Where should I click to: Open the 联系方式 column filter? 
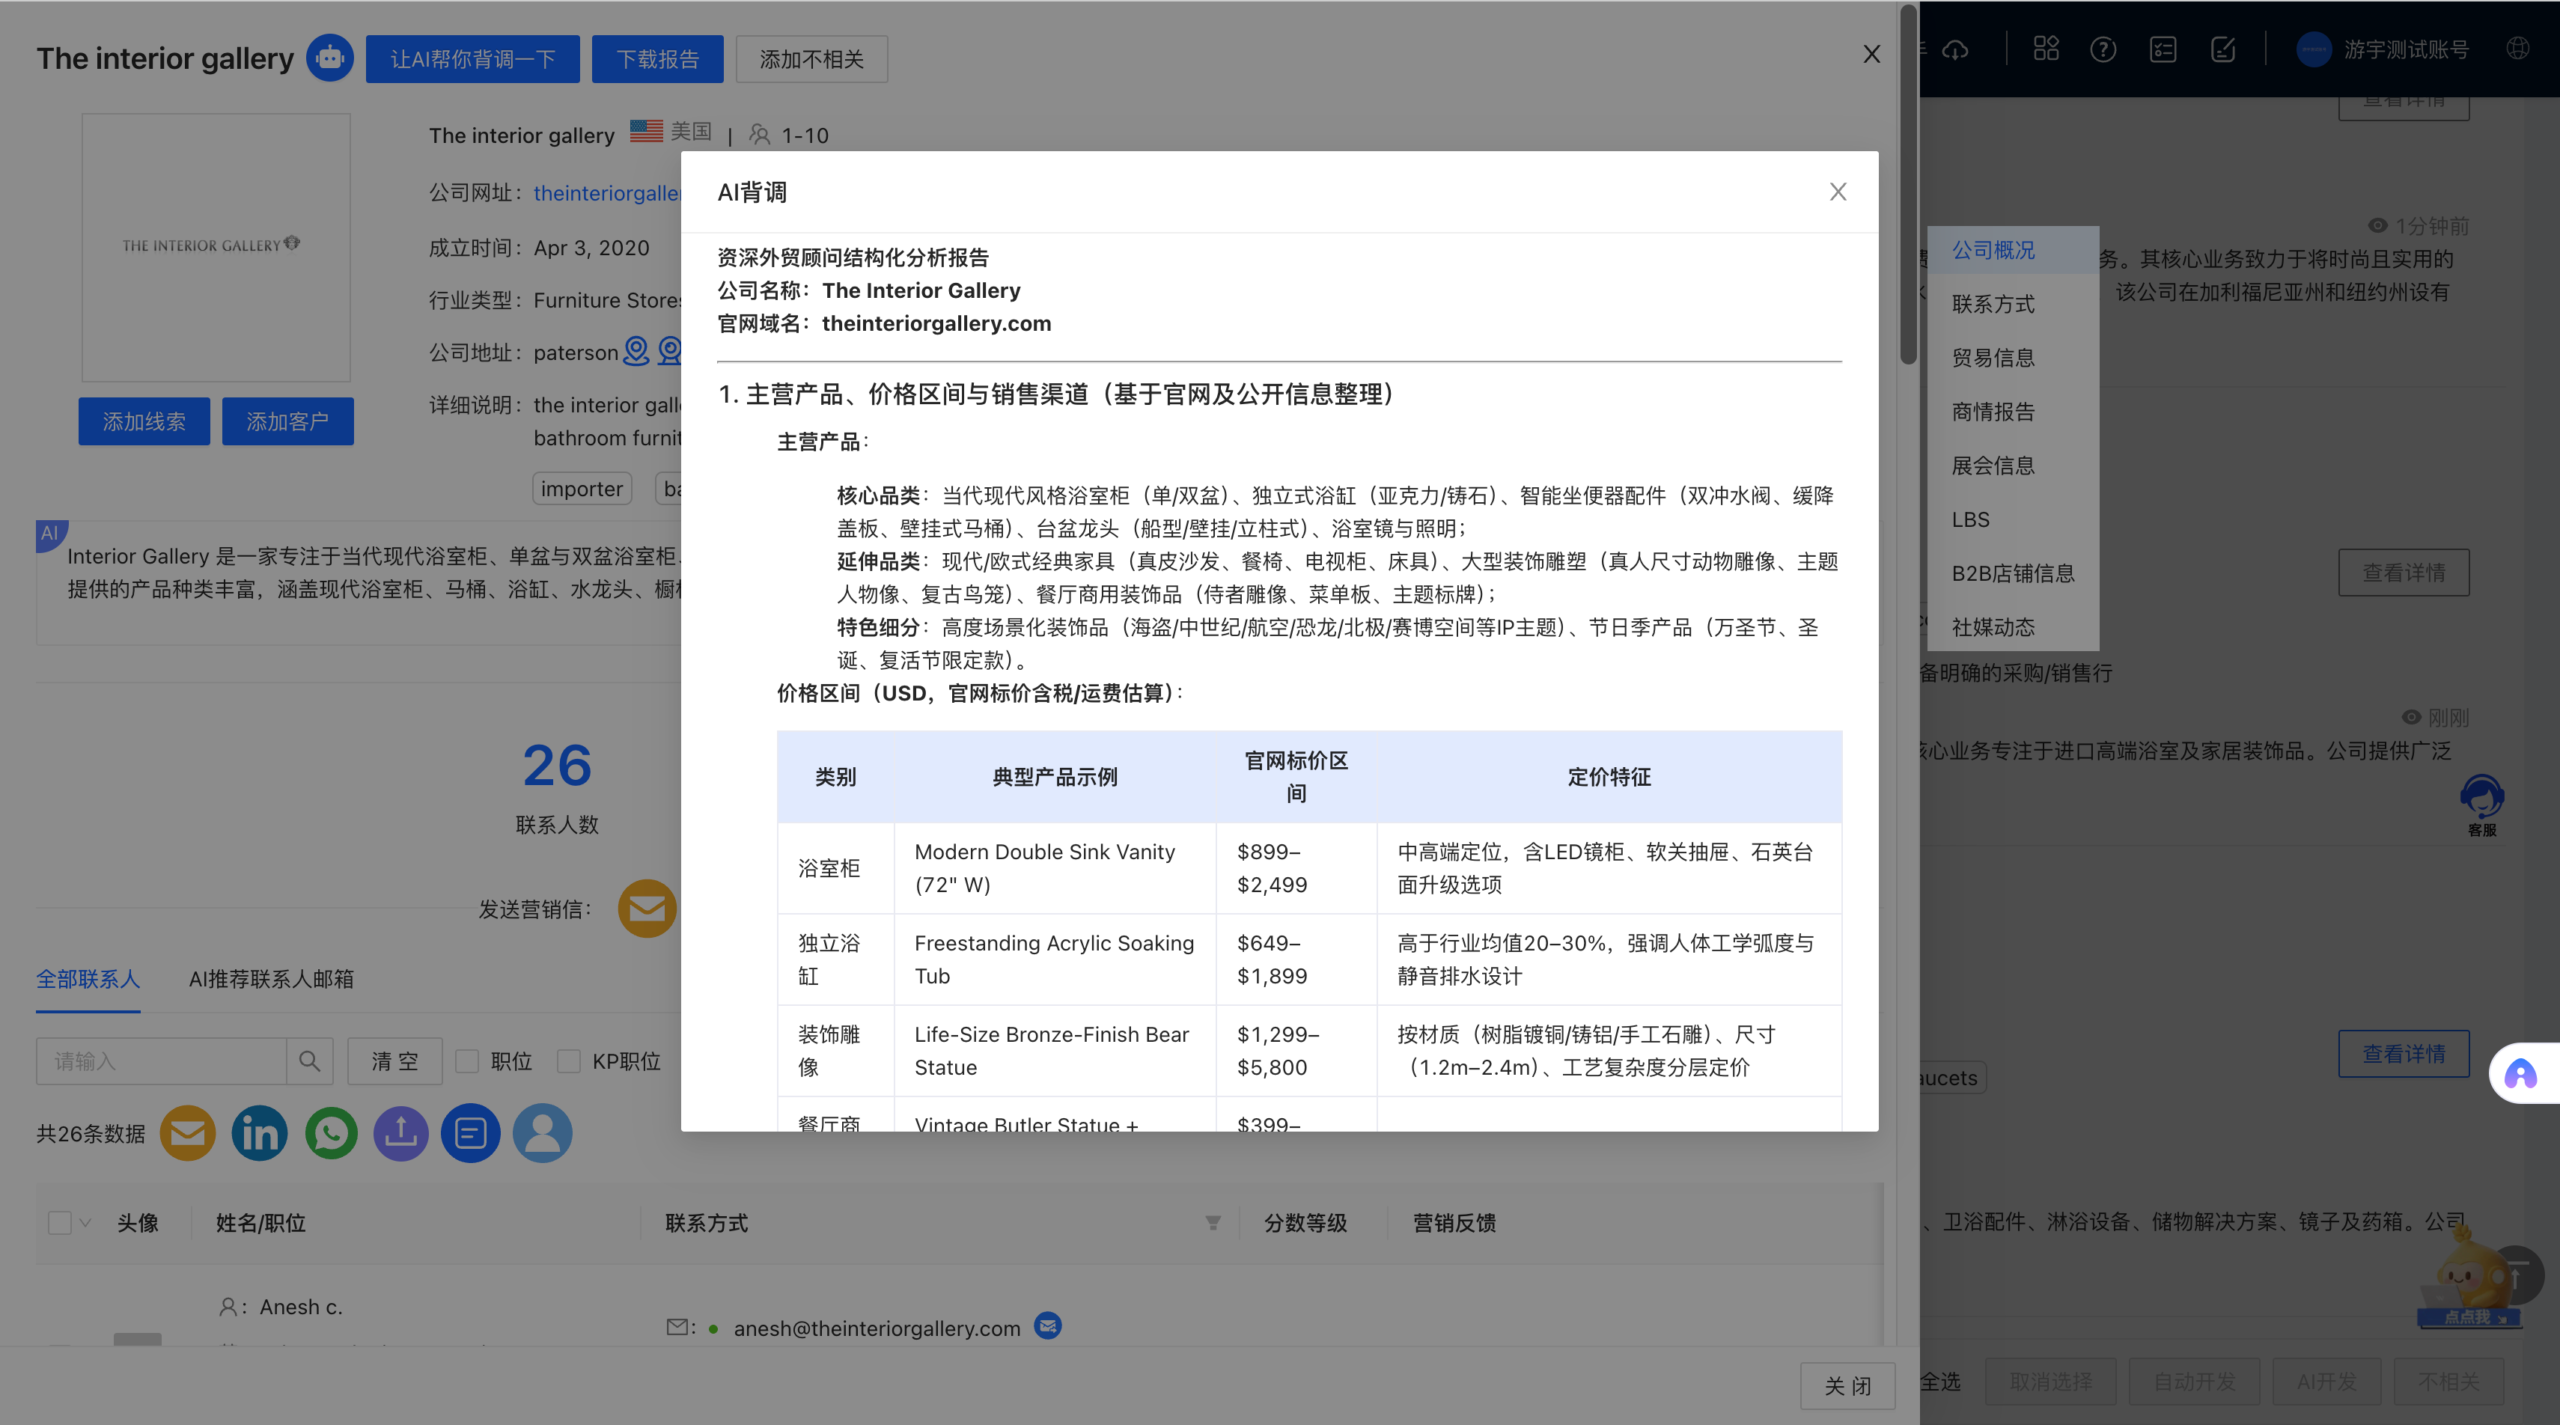1213,1222
